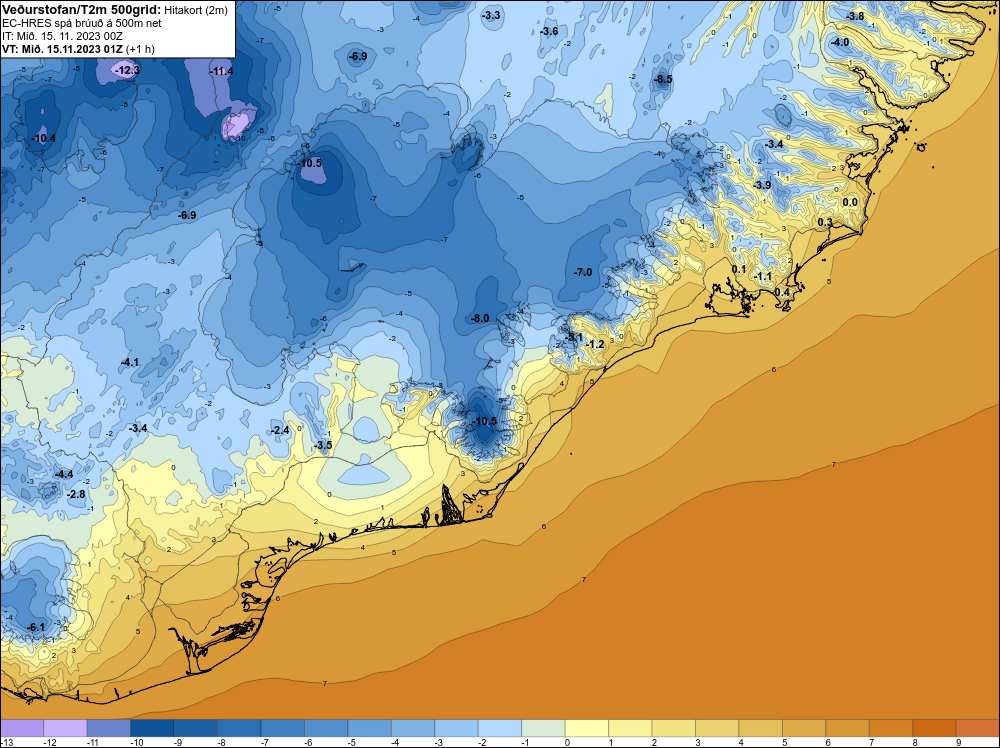The image size is (1000, 748).
Task: Select legend swatch between -4 and -3
Action: tap(413, 728)
